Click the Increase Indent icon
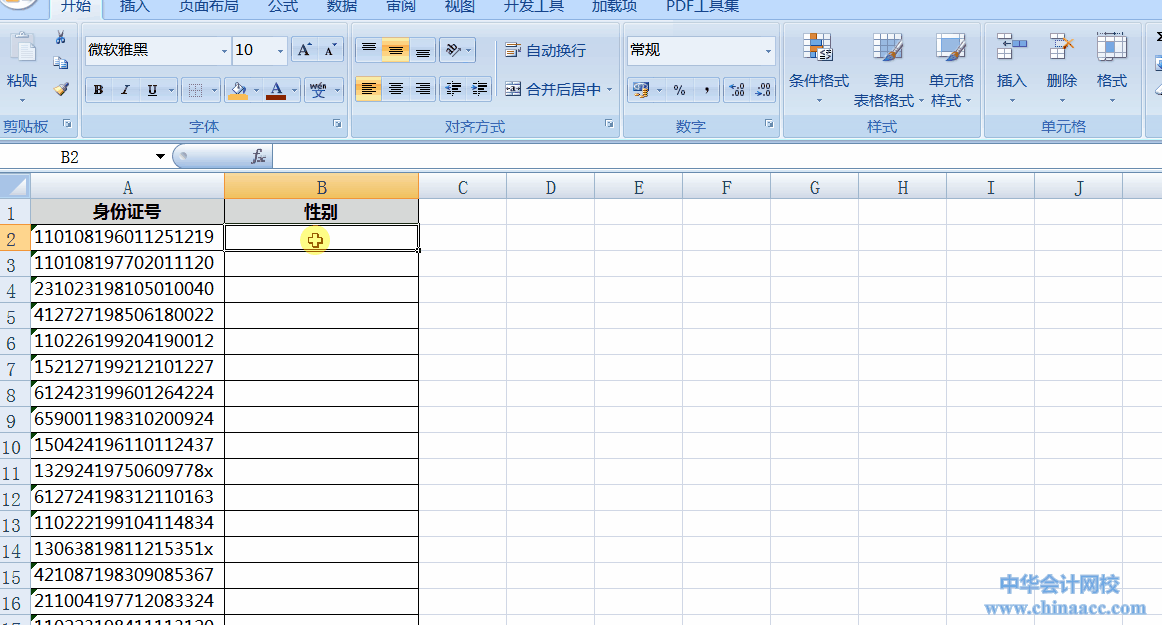Image resolution: width=1162 pixels, height=625 pixels. (480, 89)
